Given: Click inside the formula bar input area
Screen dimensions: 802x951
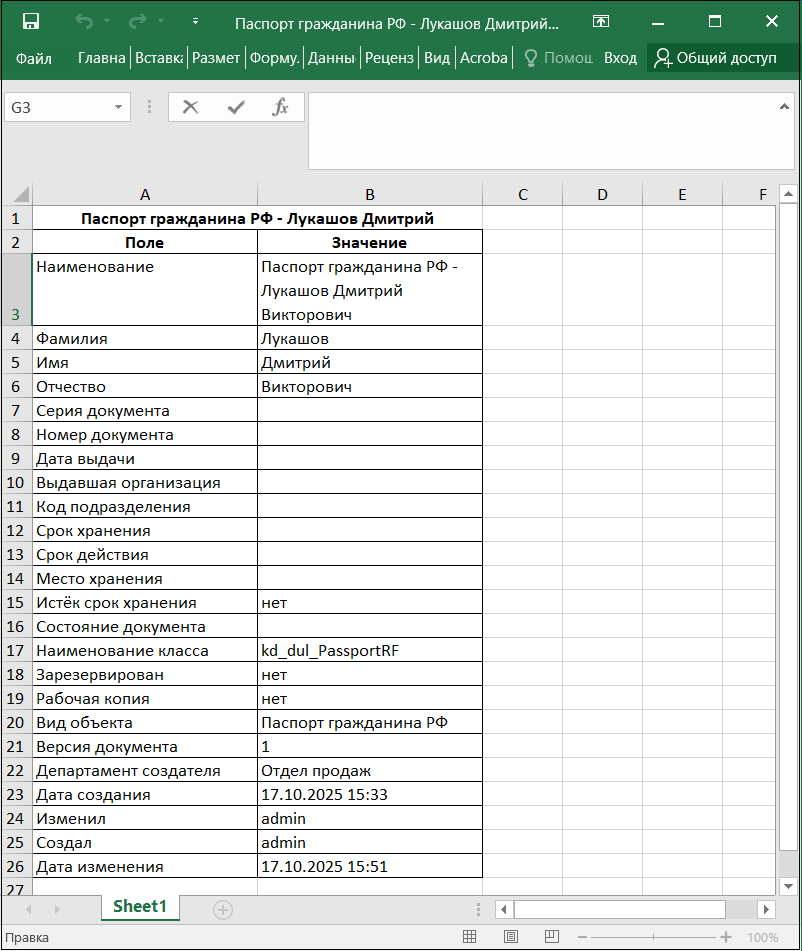Looking at the screenshot, I should tap(543, 131).
